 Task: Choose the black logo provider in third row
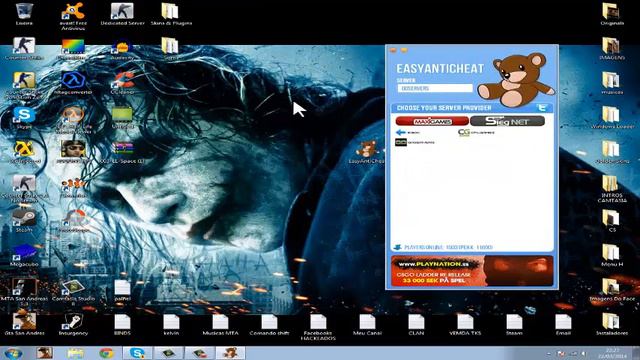pyautogui.click(x=415, y=142)
